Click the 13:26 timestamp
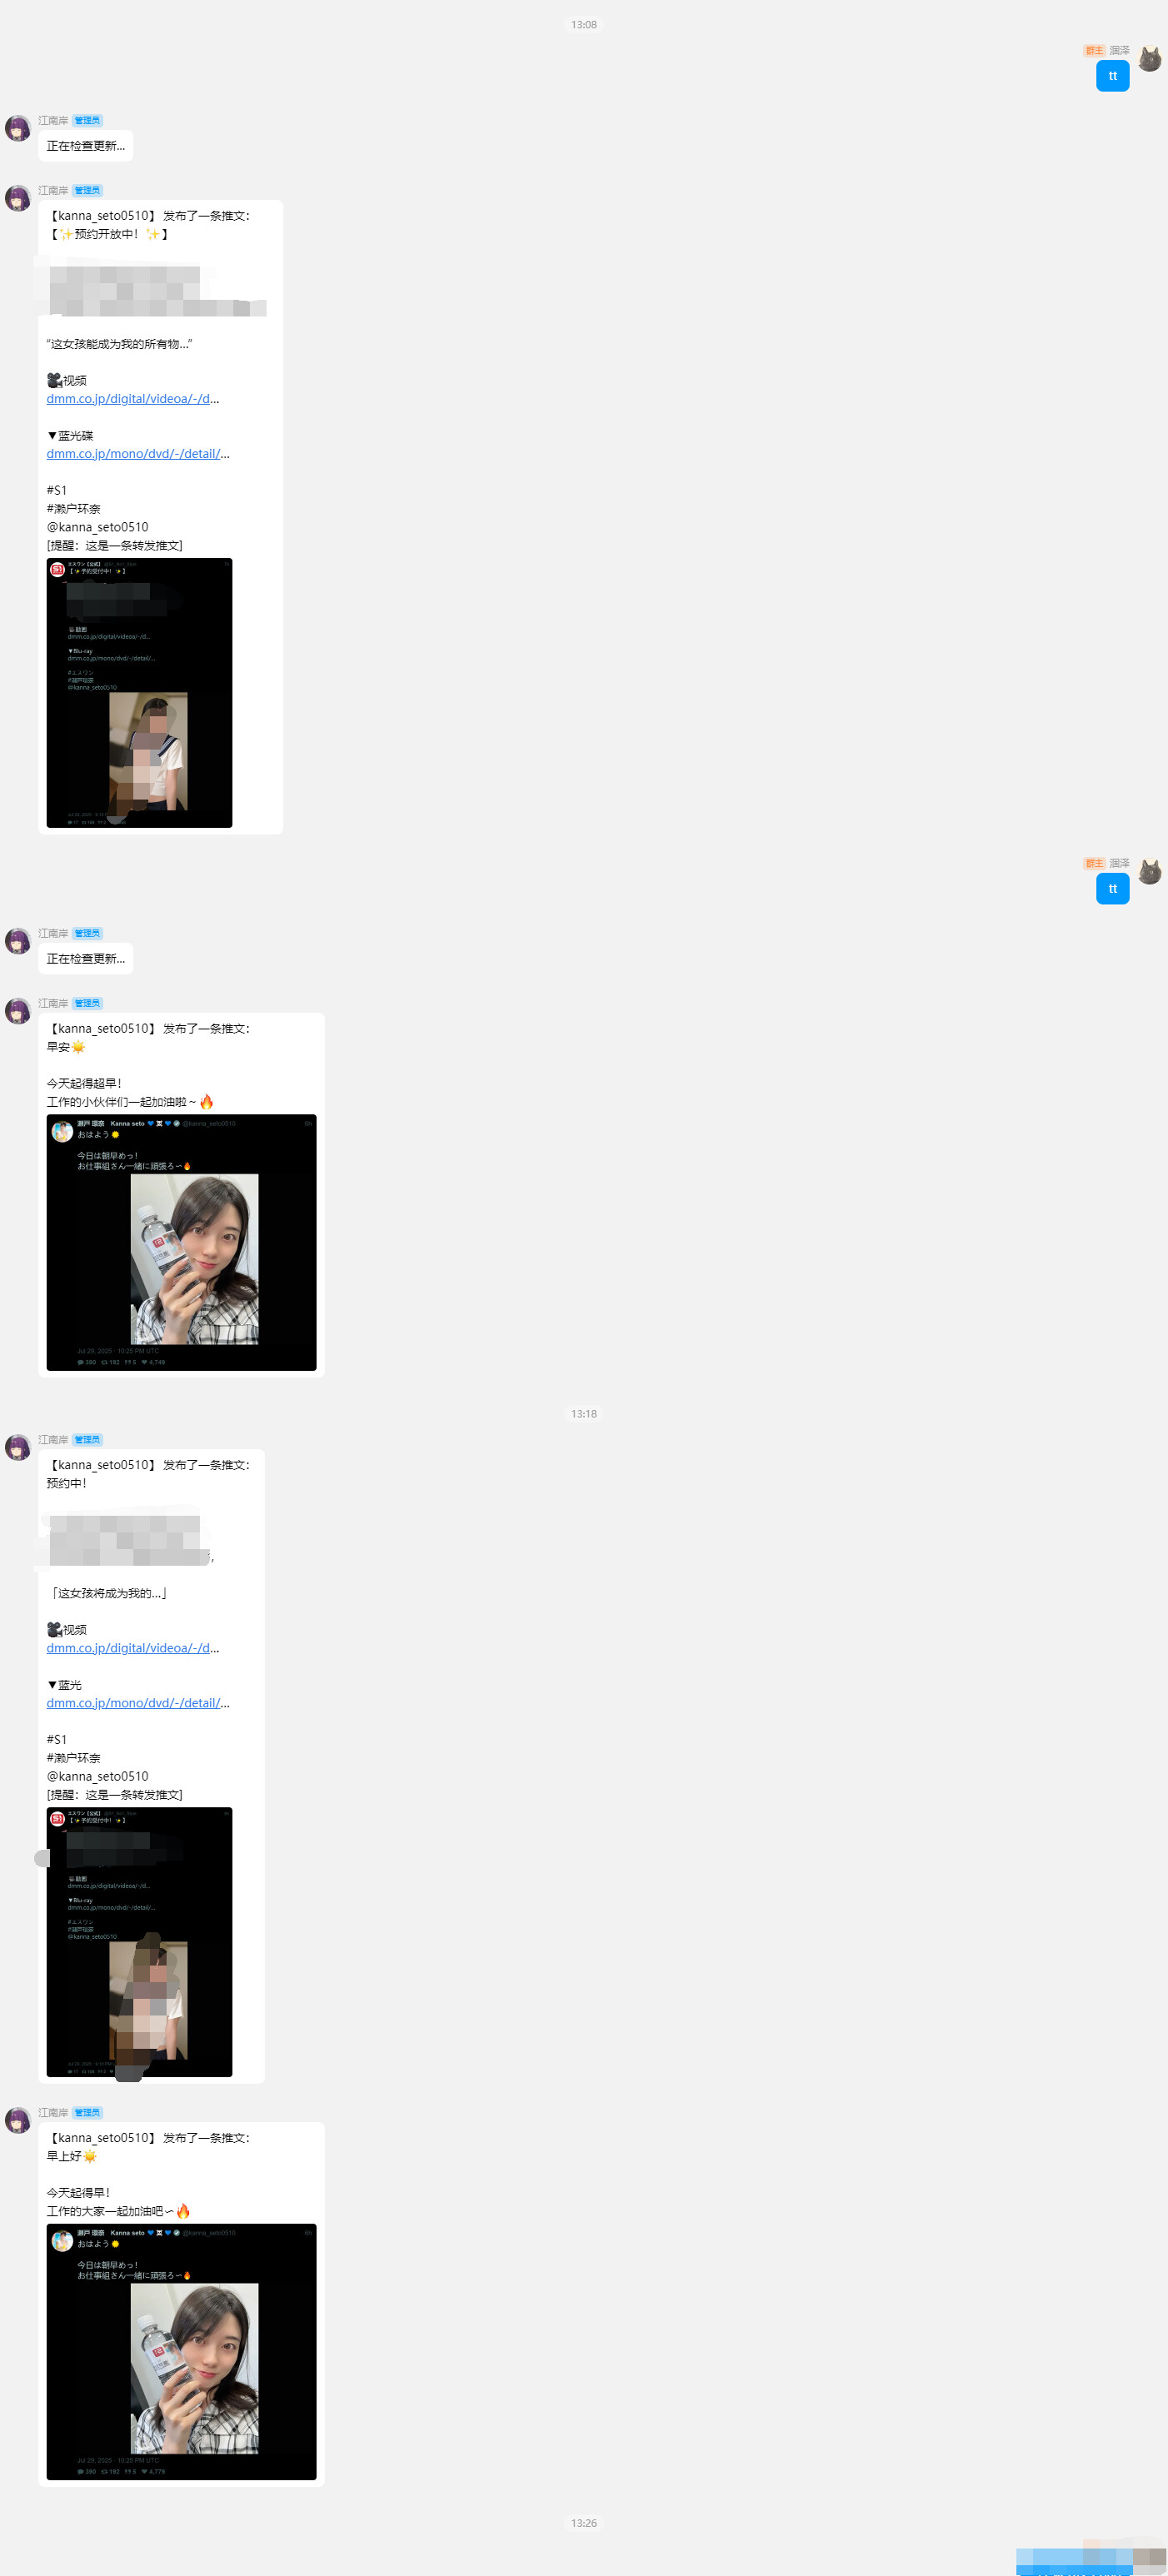This screenshot has width=1168, height=2576. pos(584,2523)
